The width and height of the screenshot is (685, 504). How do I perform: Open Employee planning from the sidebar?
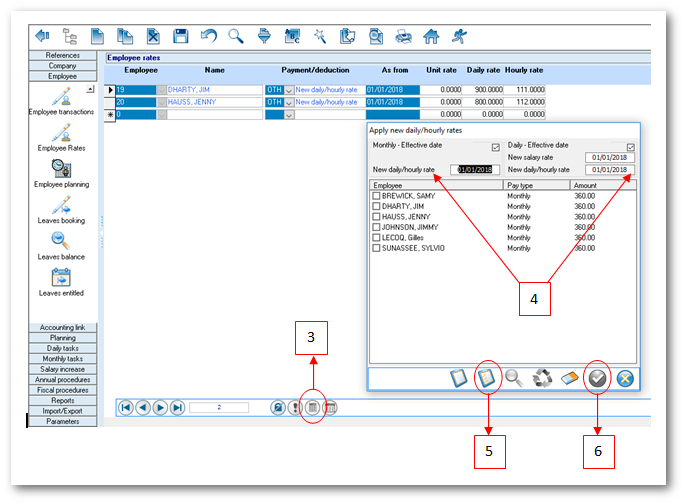pyautogui.click(x=61, y=169)
